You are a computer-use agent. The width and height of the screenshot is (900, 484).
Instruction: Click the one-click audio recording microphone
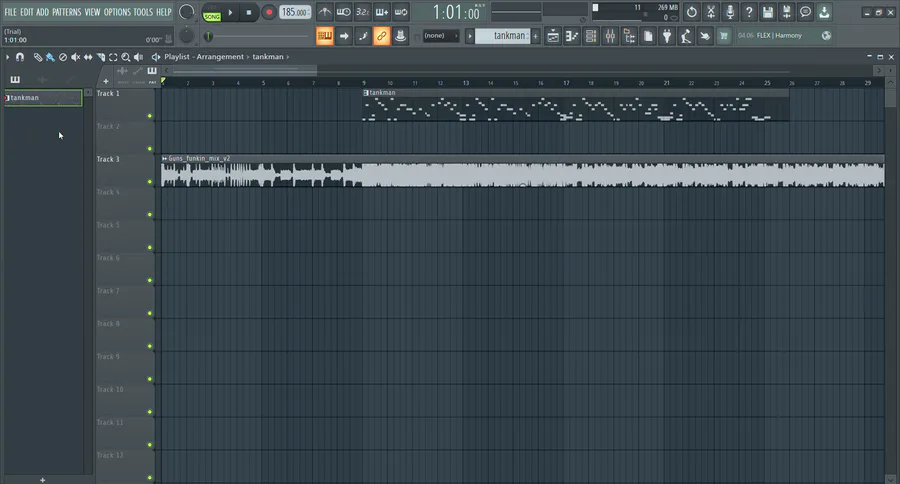click(x=730, y=12)
